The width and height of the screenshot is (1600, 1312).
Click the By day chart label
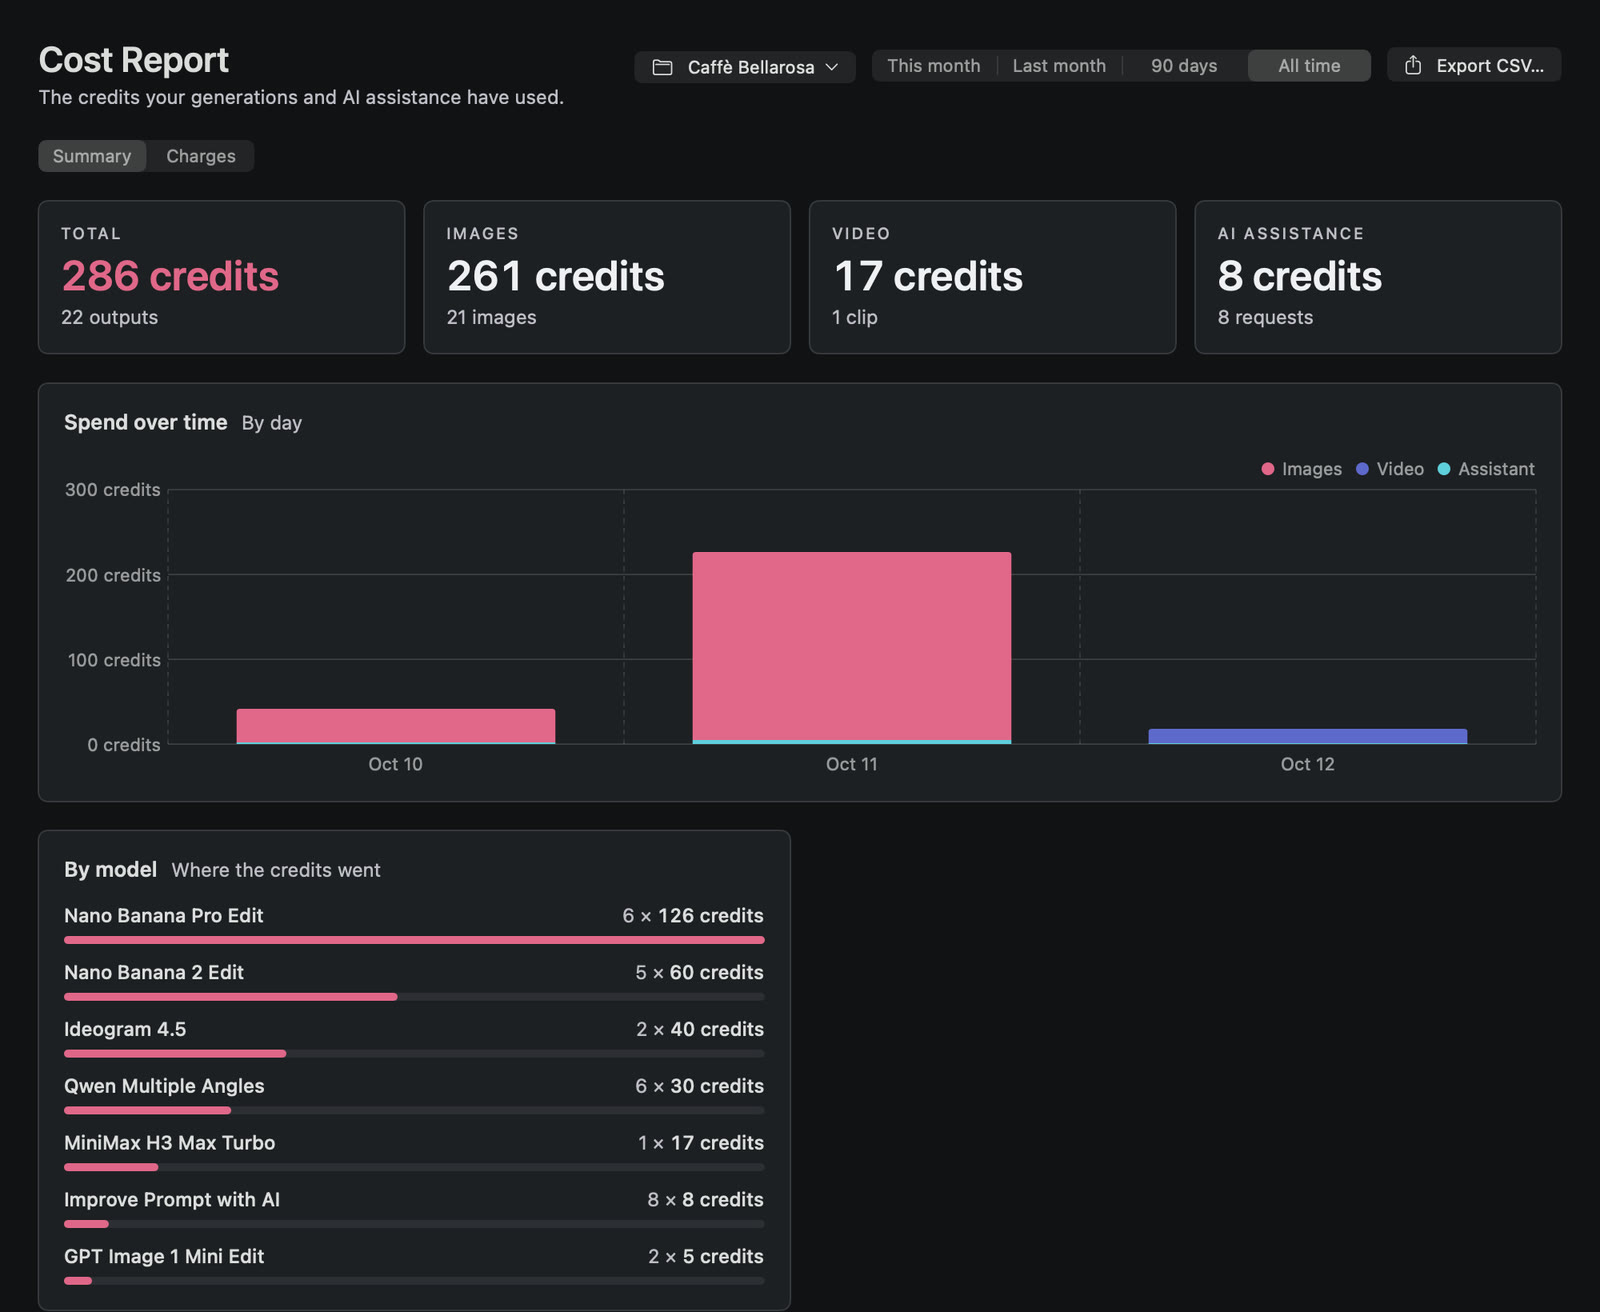[x=272, y=423]
